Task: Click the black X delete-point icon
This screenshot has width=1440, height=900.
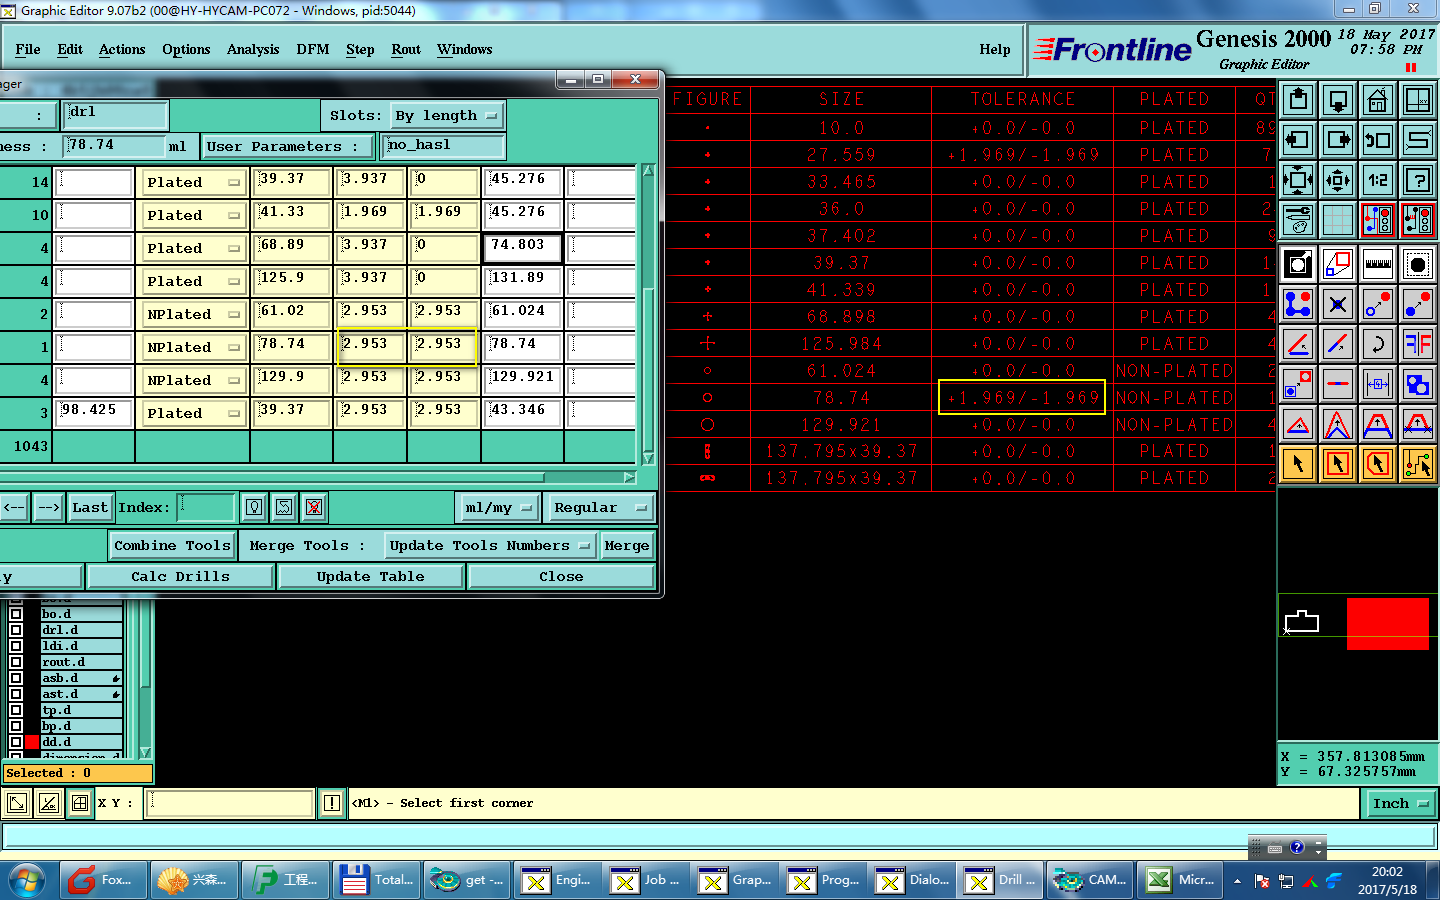Action: [1338, 304]
